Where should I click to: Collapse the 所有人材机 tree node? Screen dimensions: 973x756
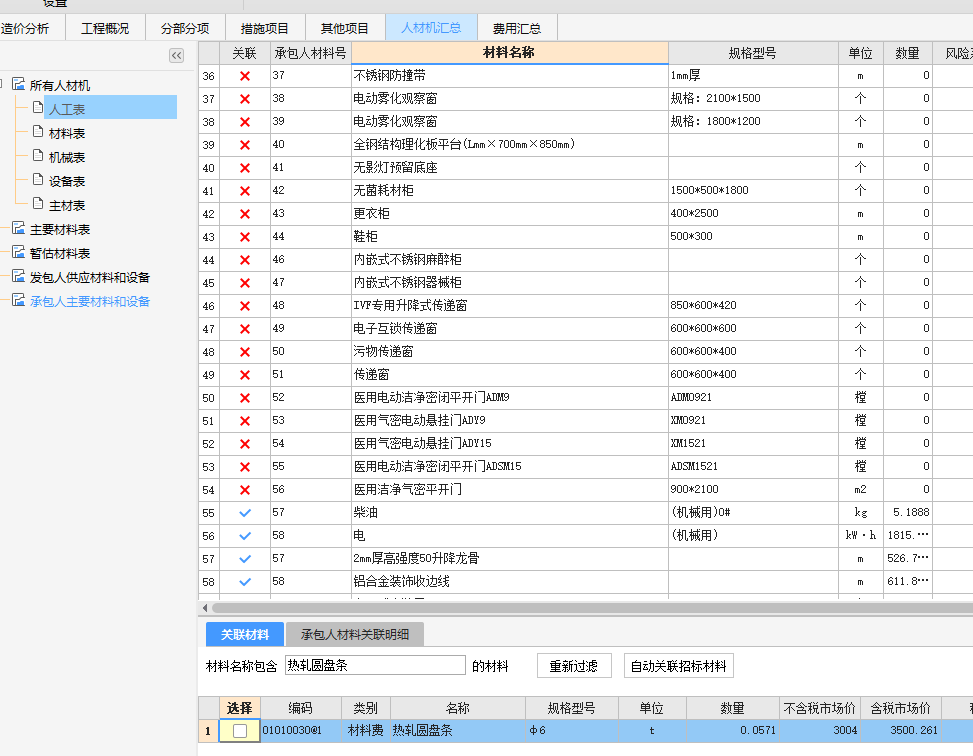2,84
